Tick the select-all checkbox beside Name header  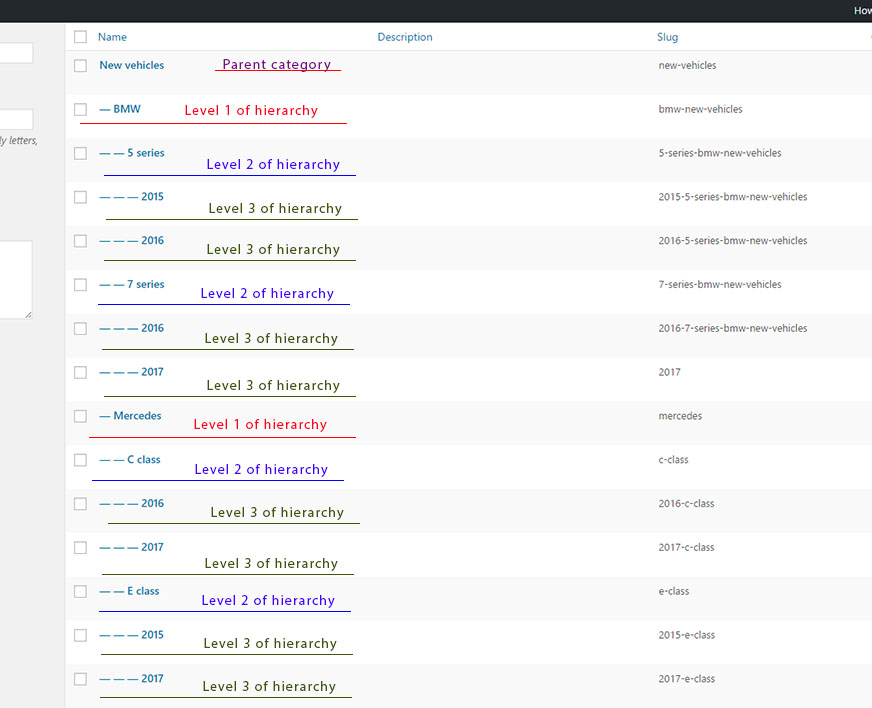point(81,37)
